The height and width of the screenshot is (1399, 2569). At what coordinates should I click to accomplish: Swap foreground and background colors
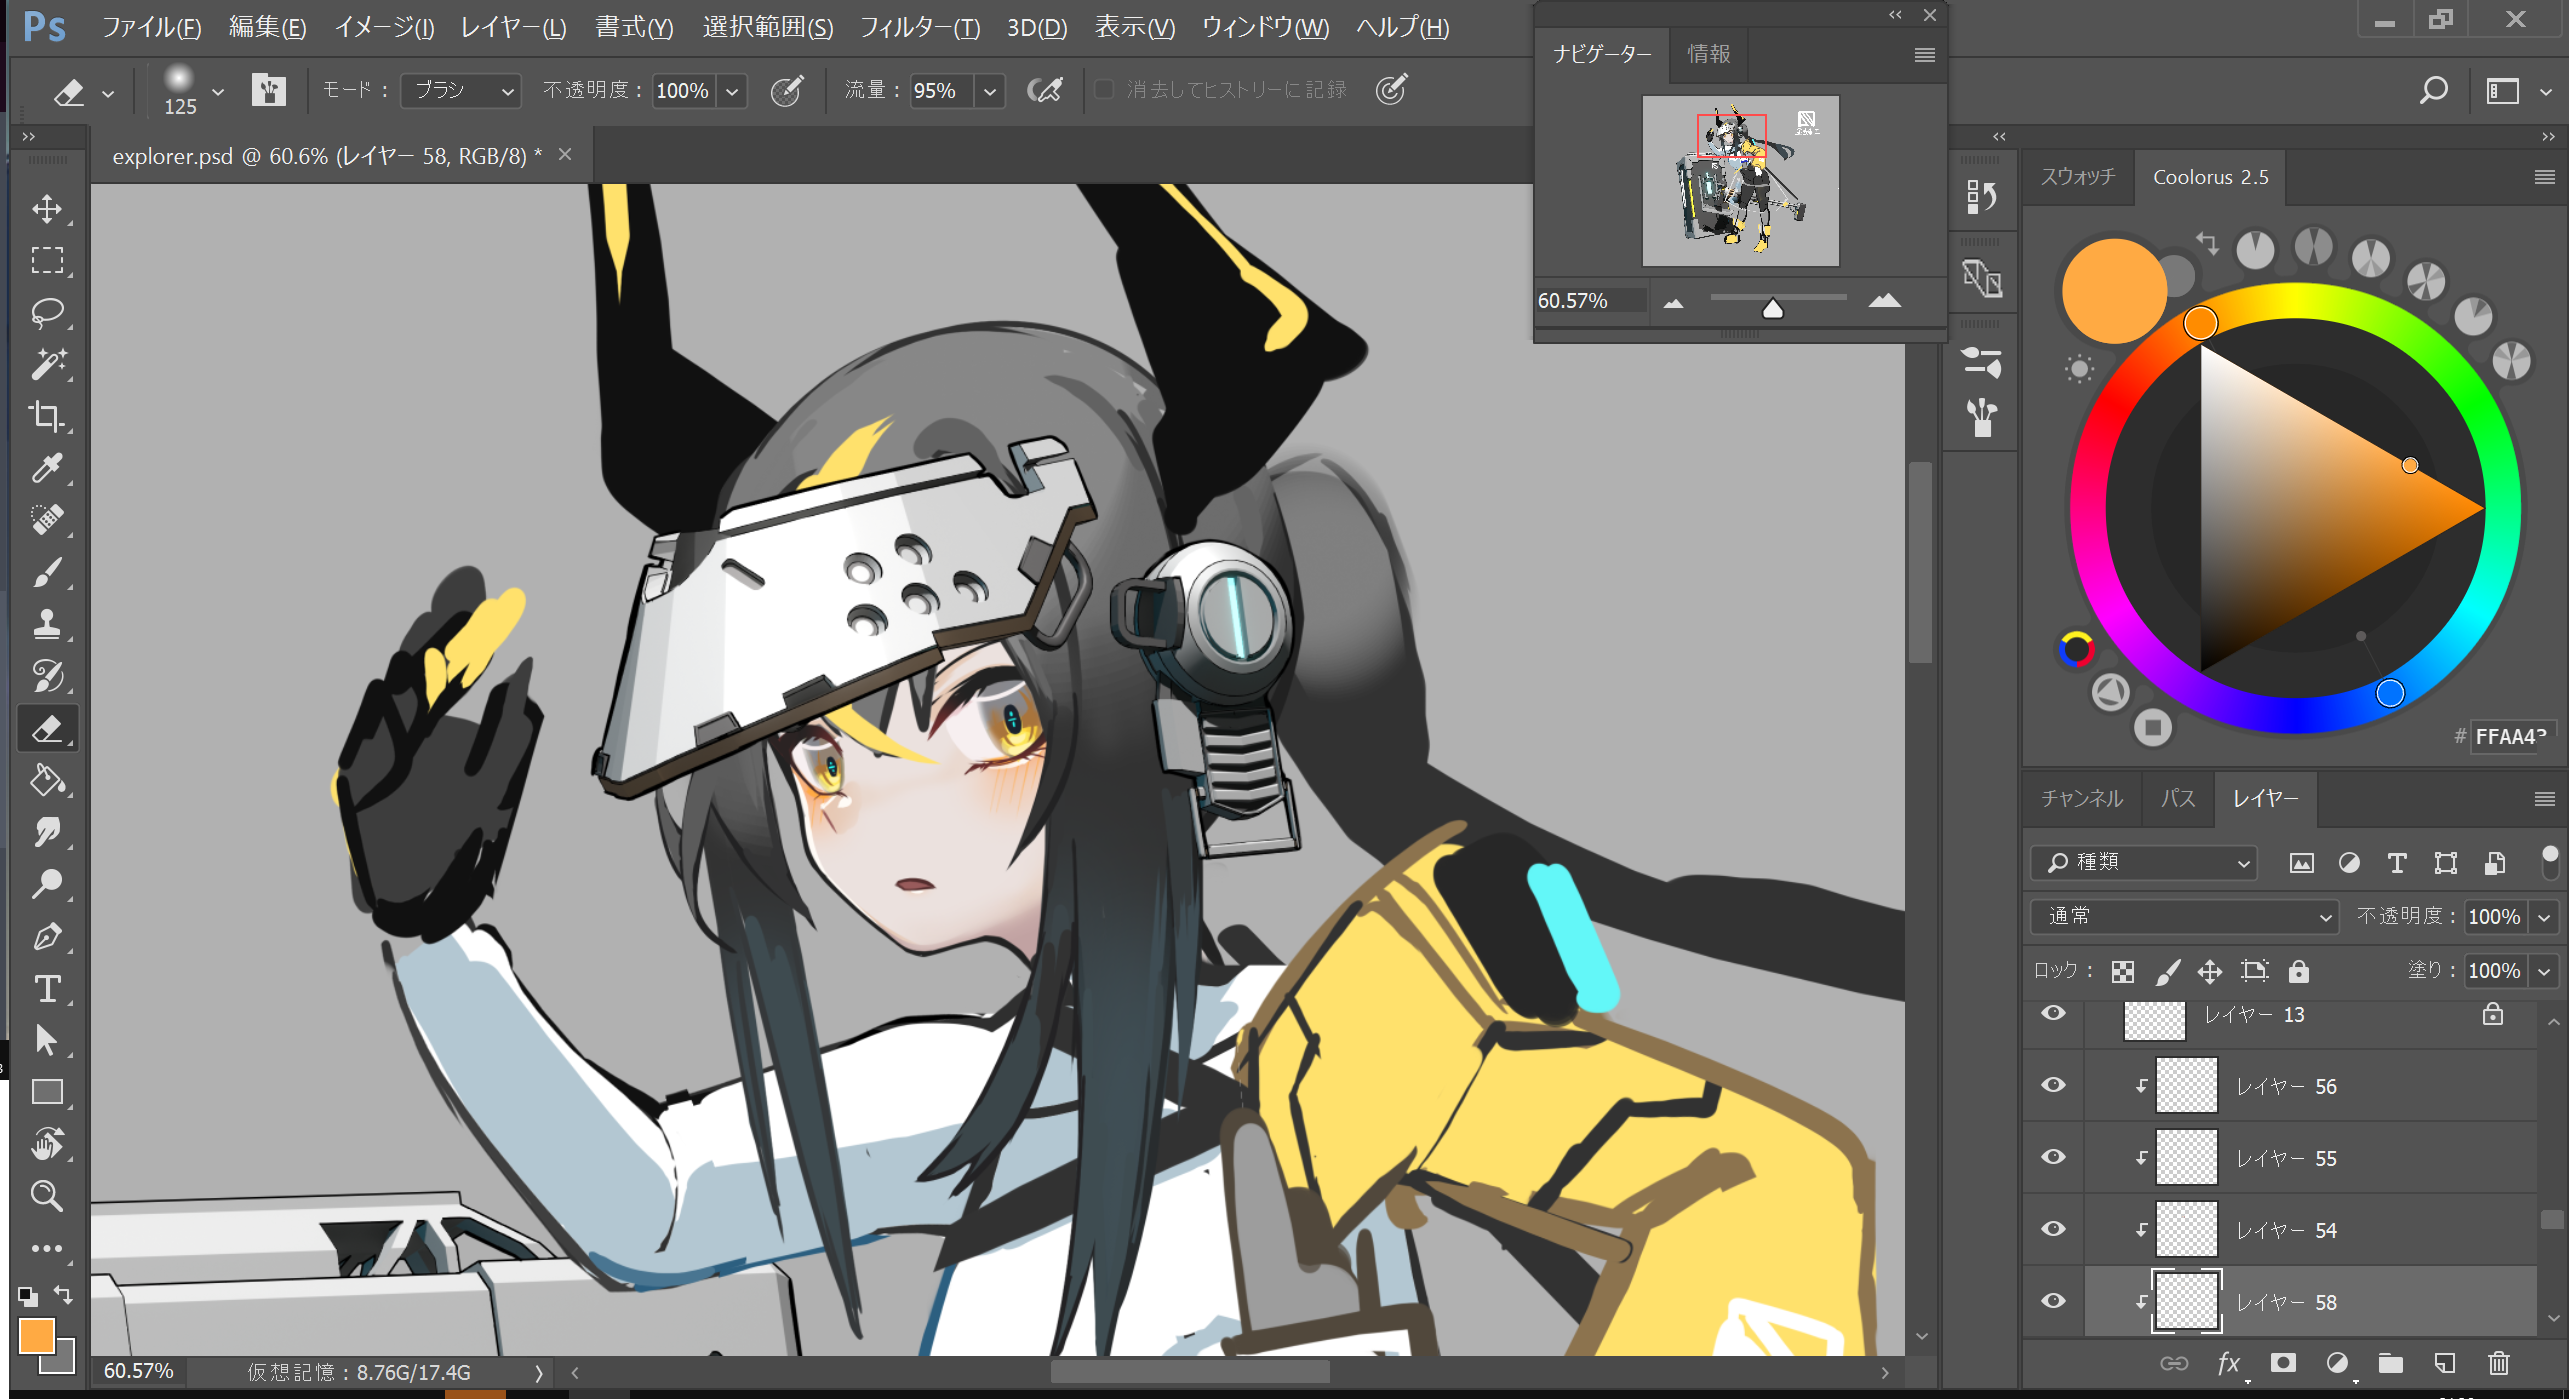click(63, 1295)
